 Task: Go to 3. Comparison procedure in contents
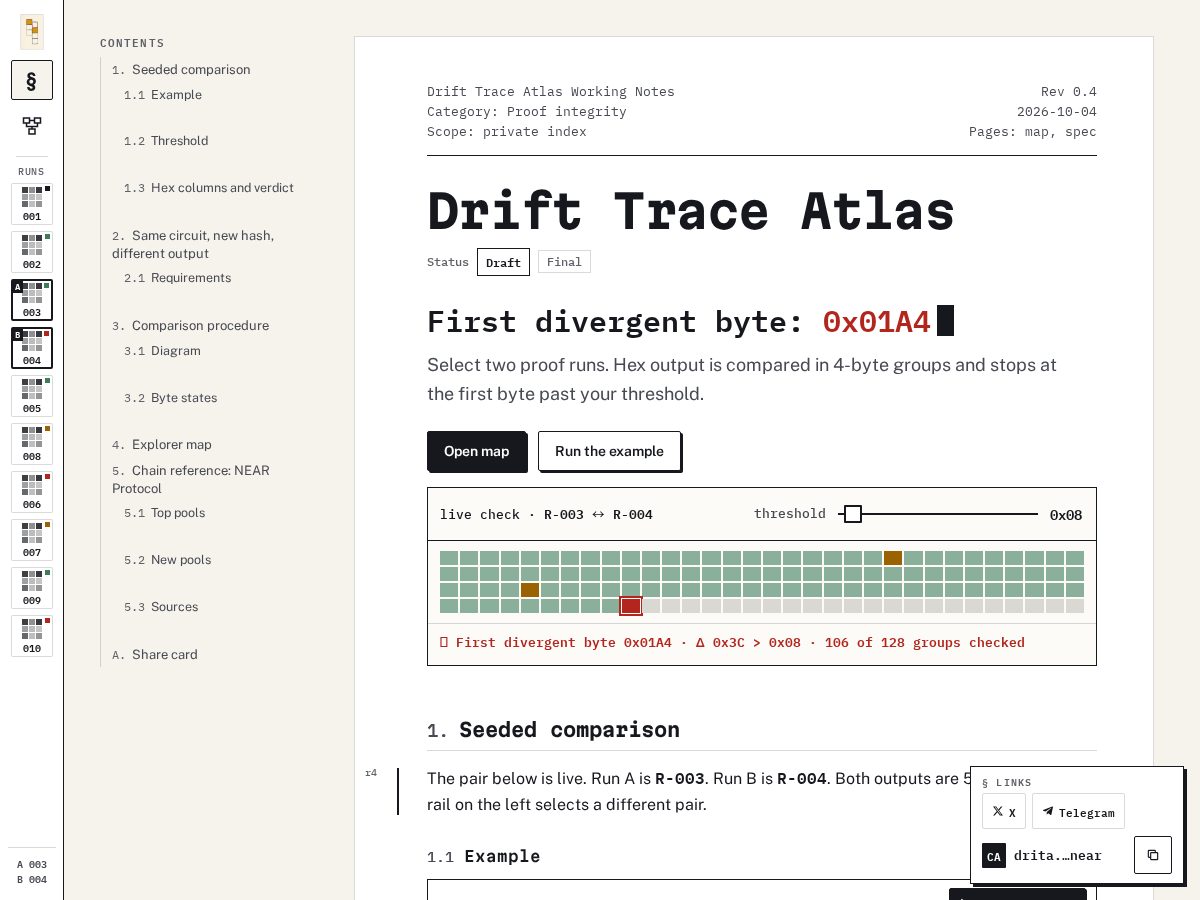(x=190, y=326)
